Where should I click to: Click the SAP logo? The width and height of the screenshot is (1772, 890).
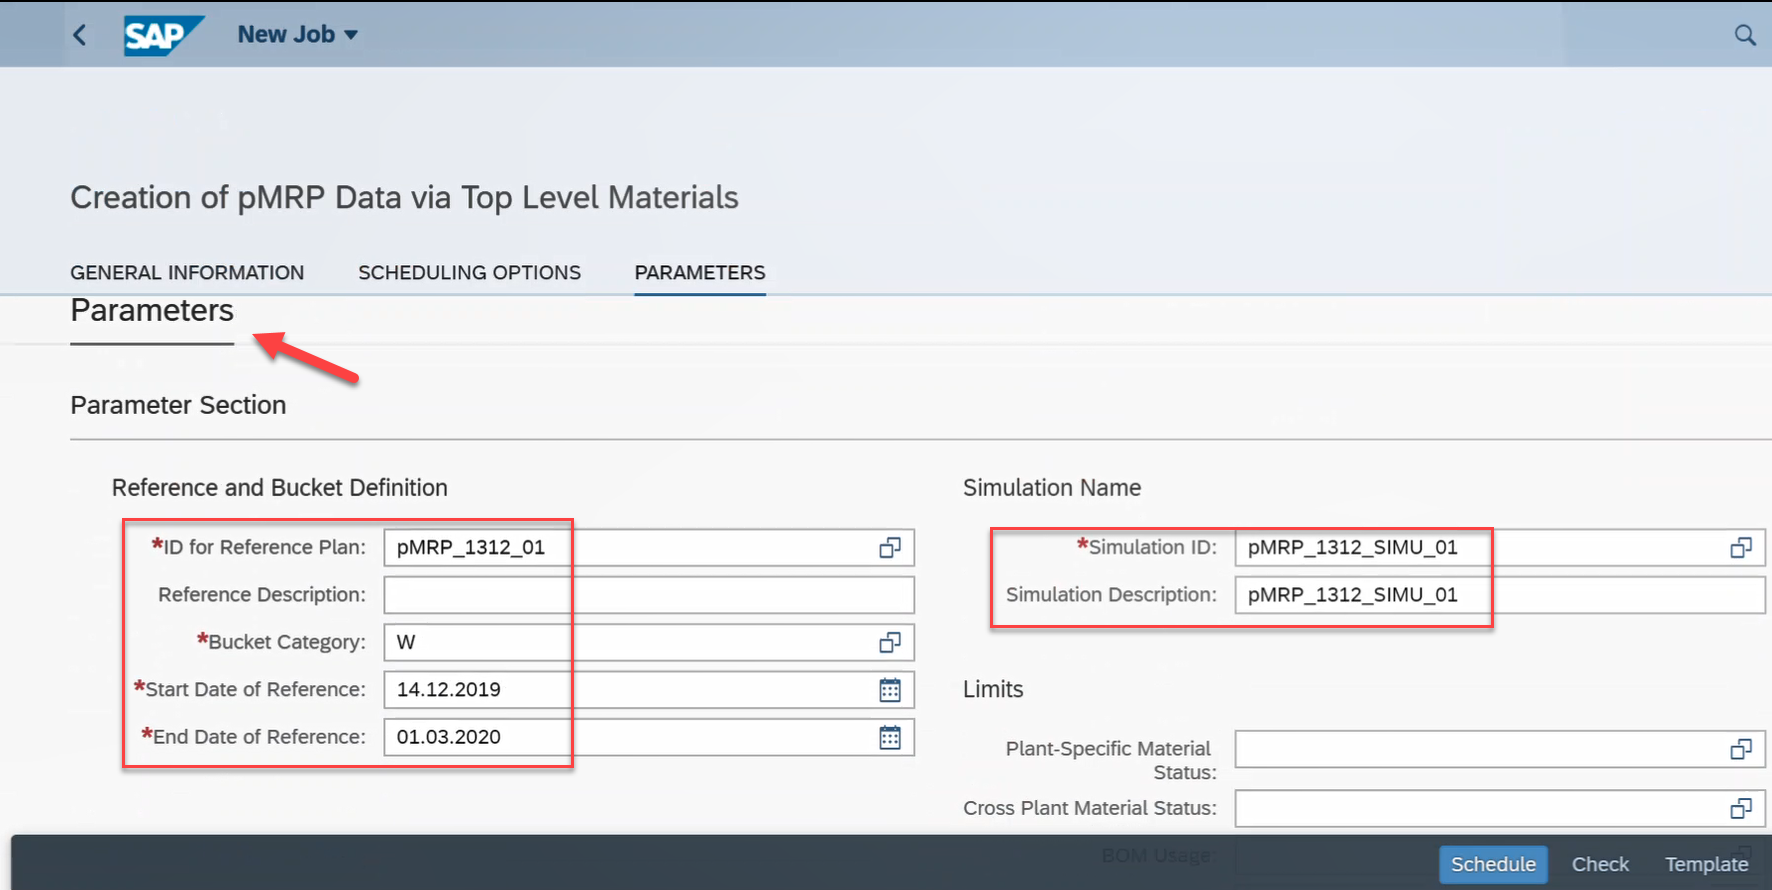coord(162,35)
